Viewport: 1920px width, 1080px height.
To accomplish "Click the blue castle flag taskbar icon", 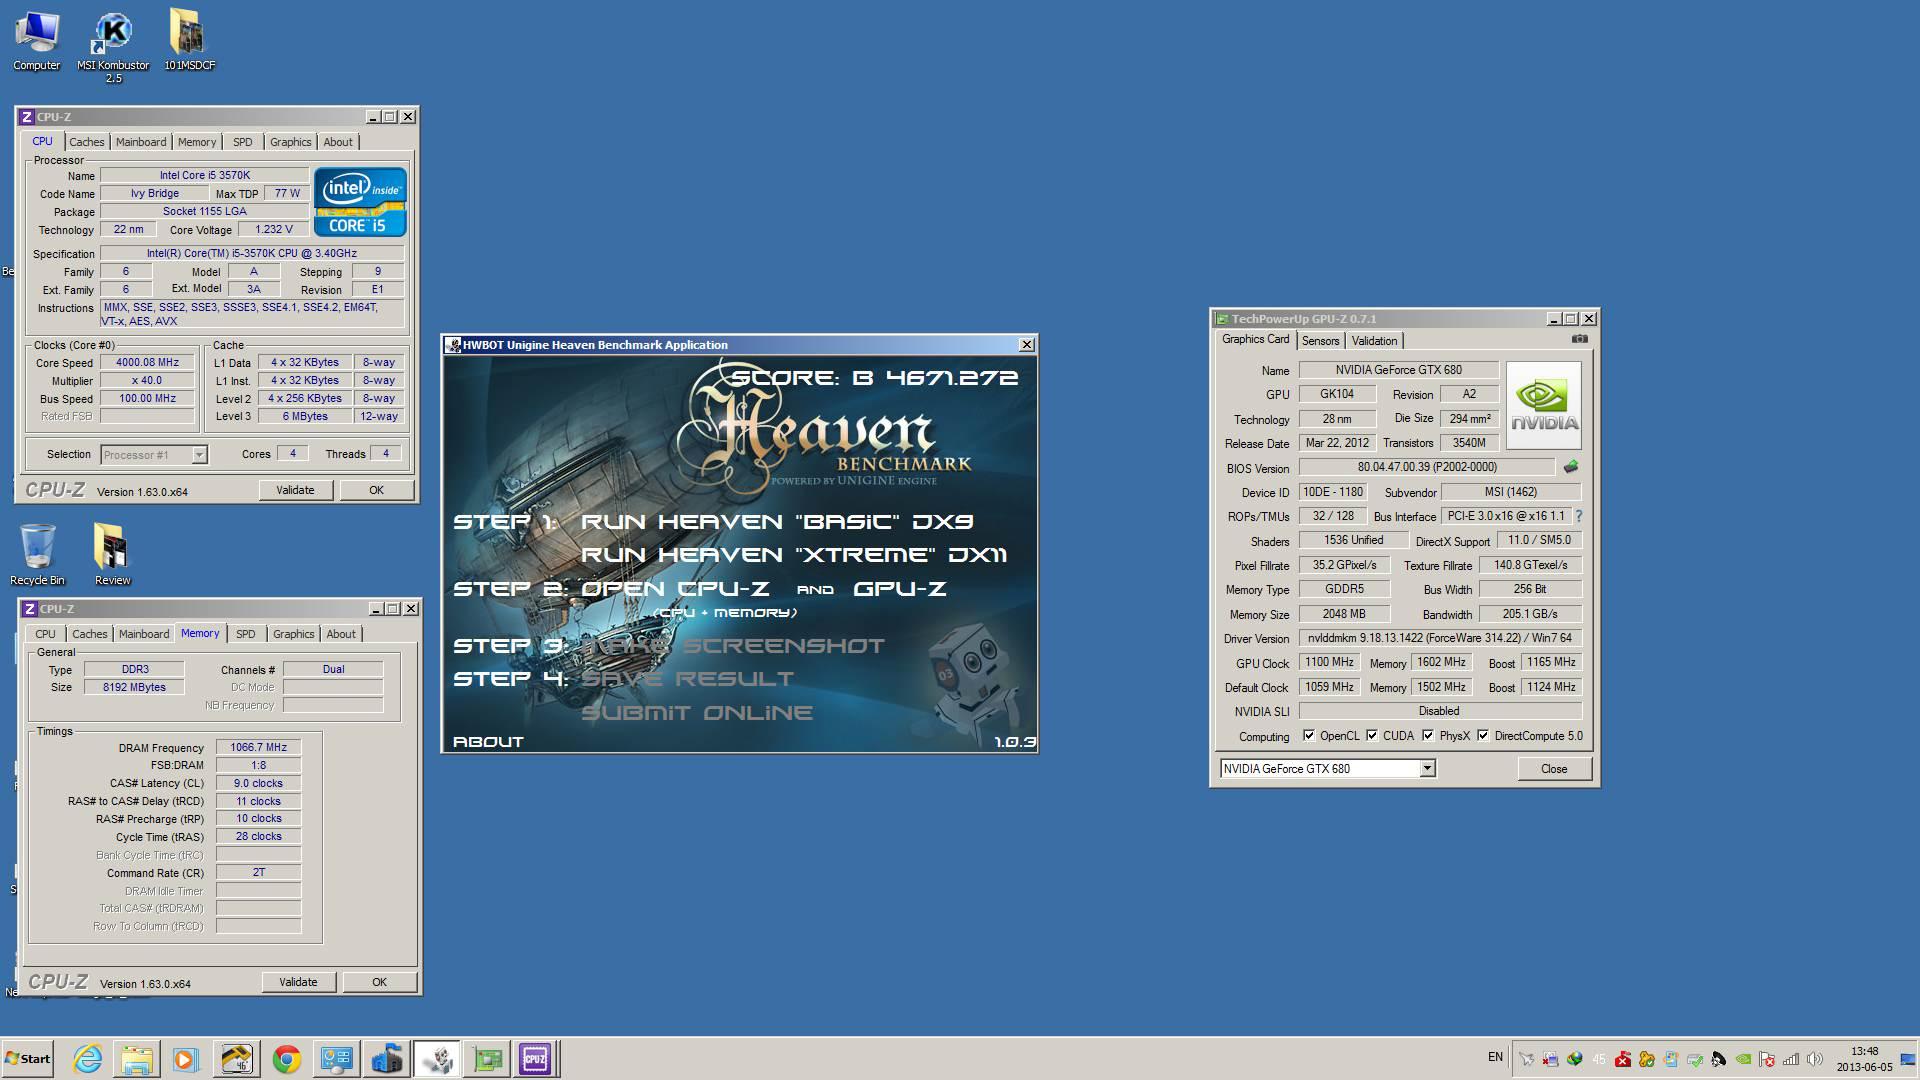I will [386, 1058].
